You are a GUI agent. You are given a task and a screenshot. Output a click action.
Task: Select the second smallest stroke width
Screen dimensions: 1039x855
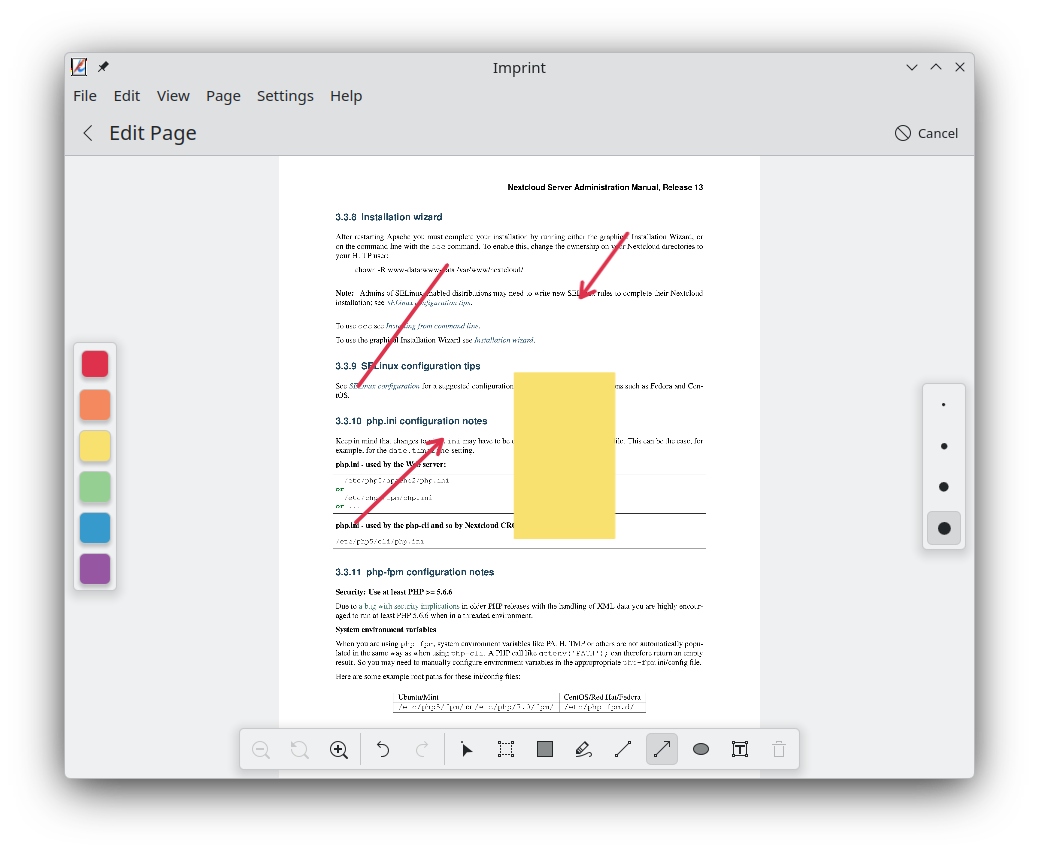point(944,446)
